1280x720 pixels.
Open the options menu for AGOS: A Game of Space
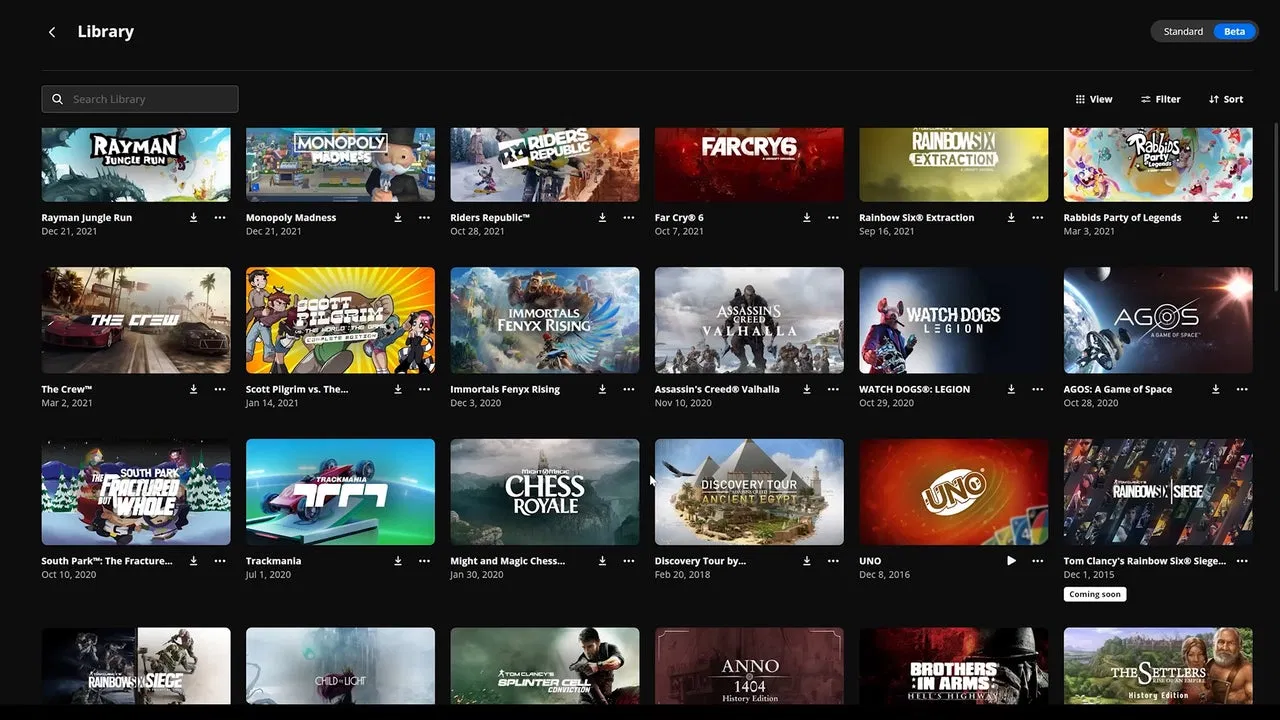coord(1242,389)
